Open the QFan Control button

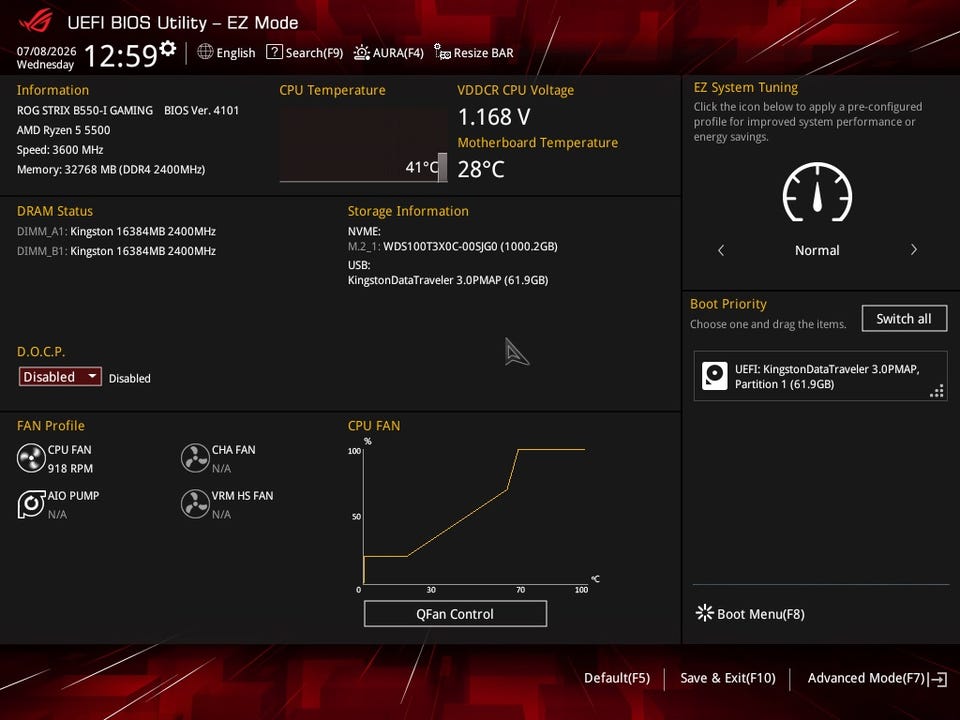point(455,613)
